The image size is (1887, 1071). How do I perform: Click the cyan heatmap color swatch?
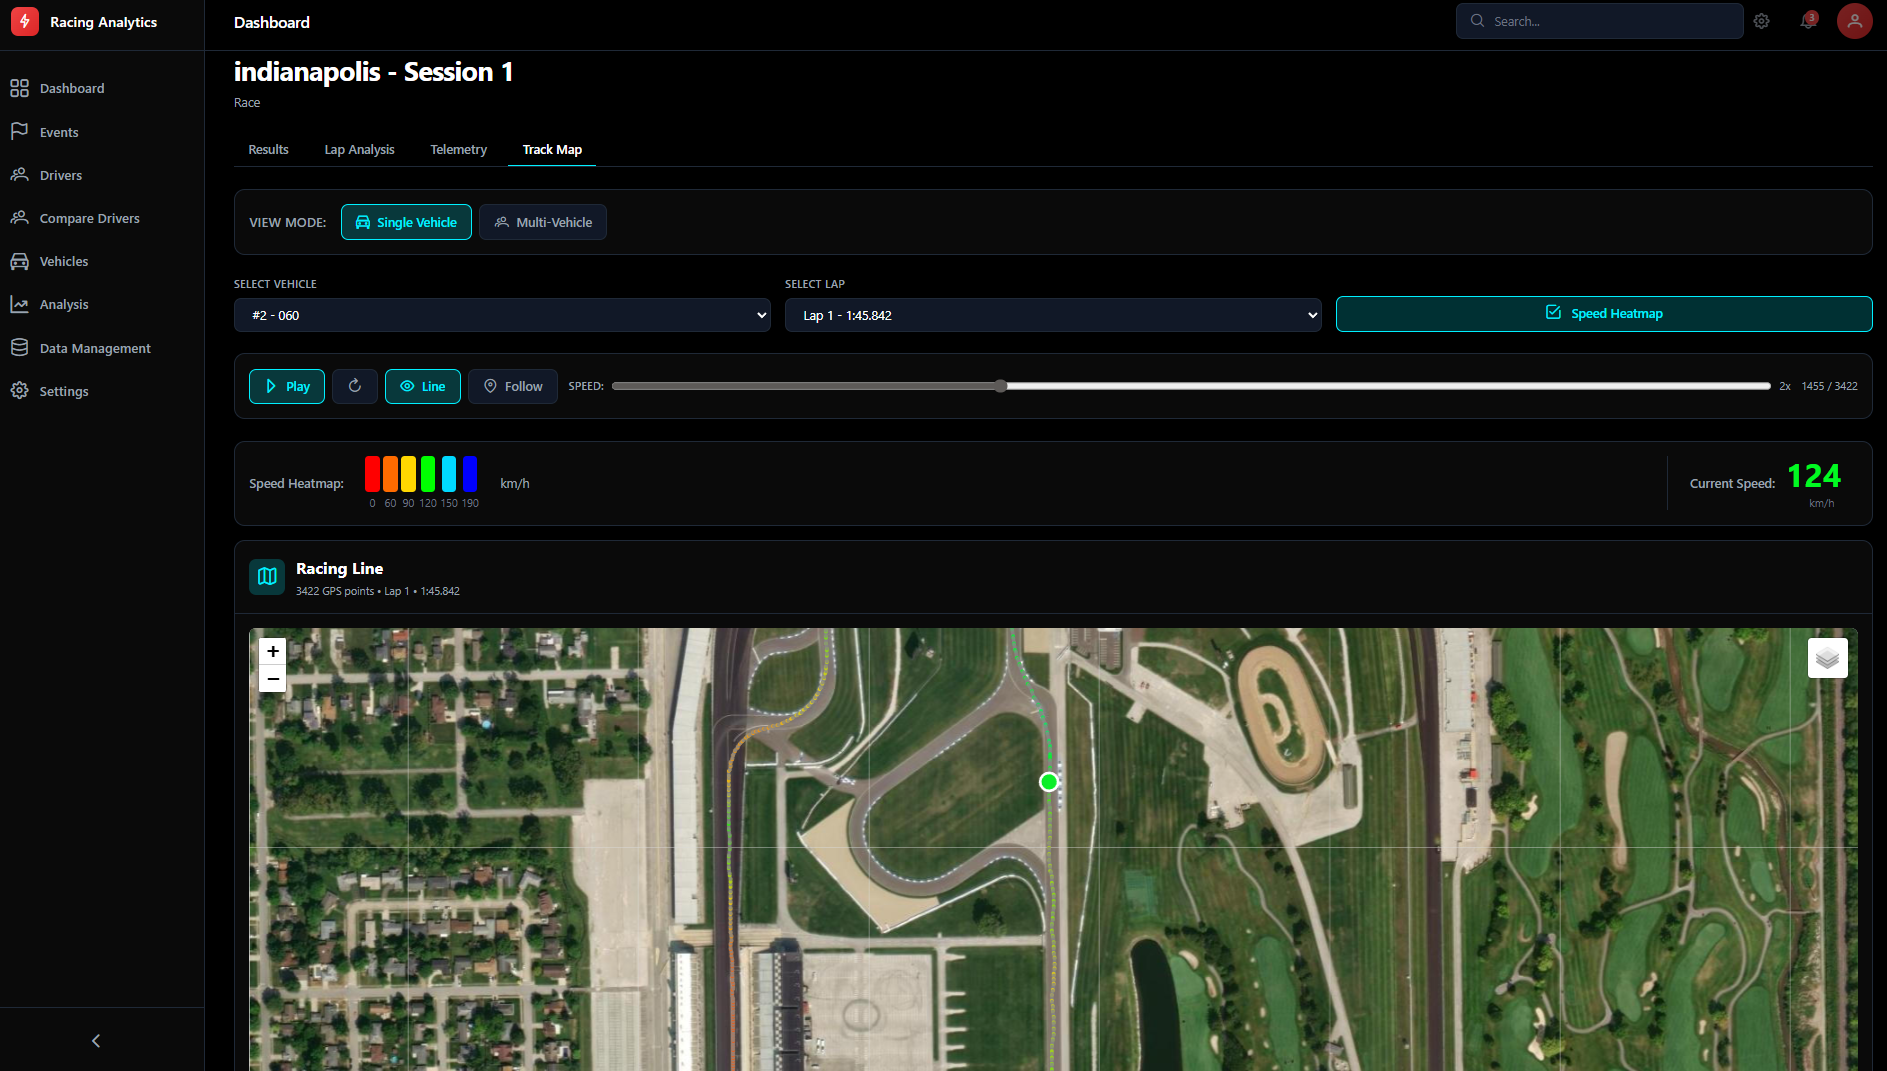449,473
